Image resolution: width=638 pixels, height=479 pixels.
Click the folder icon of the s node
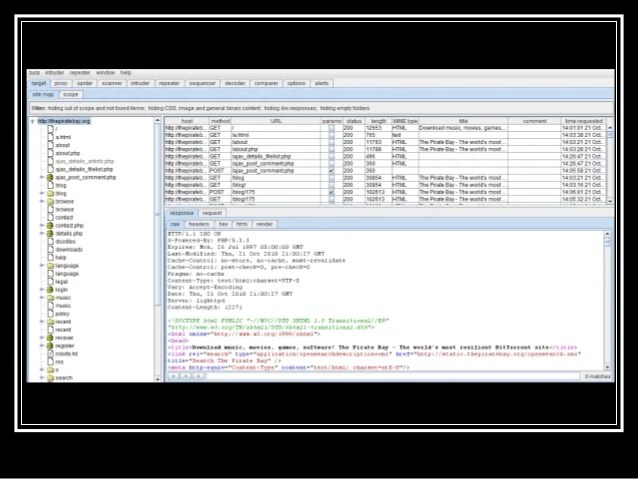(x=50, y=370)
